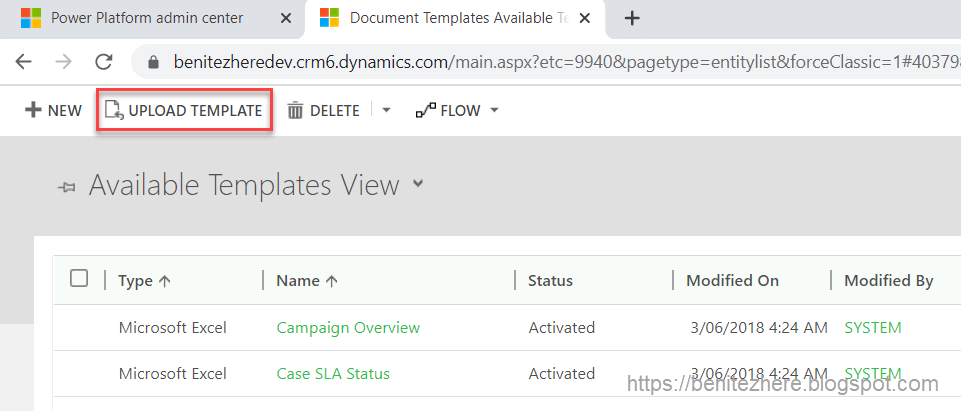
Task: Open a new browser tab
Action: [632, 18]
